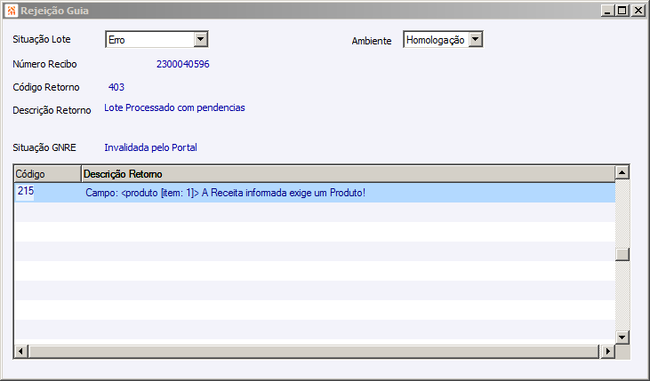Expand the Ambiente Homologação dropdown arrow
650x381 pixels.
click(x=475, y=39)
